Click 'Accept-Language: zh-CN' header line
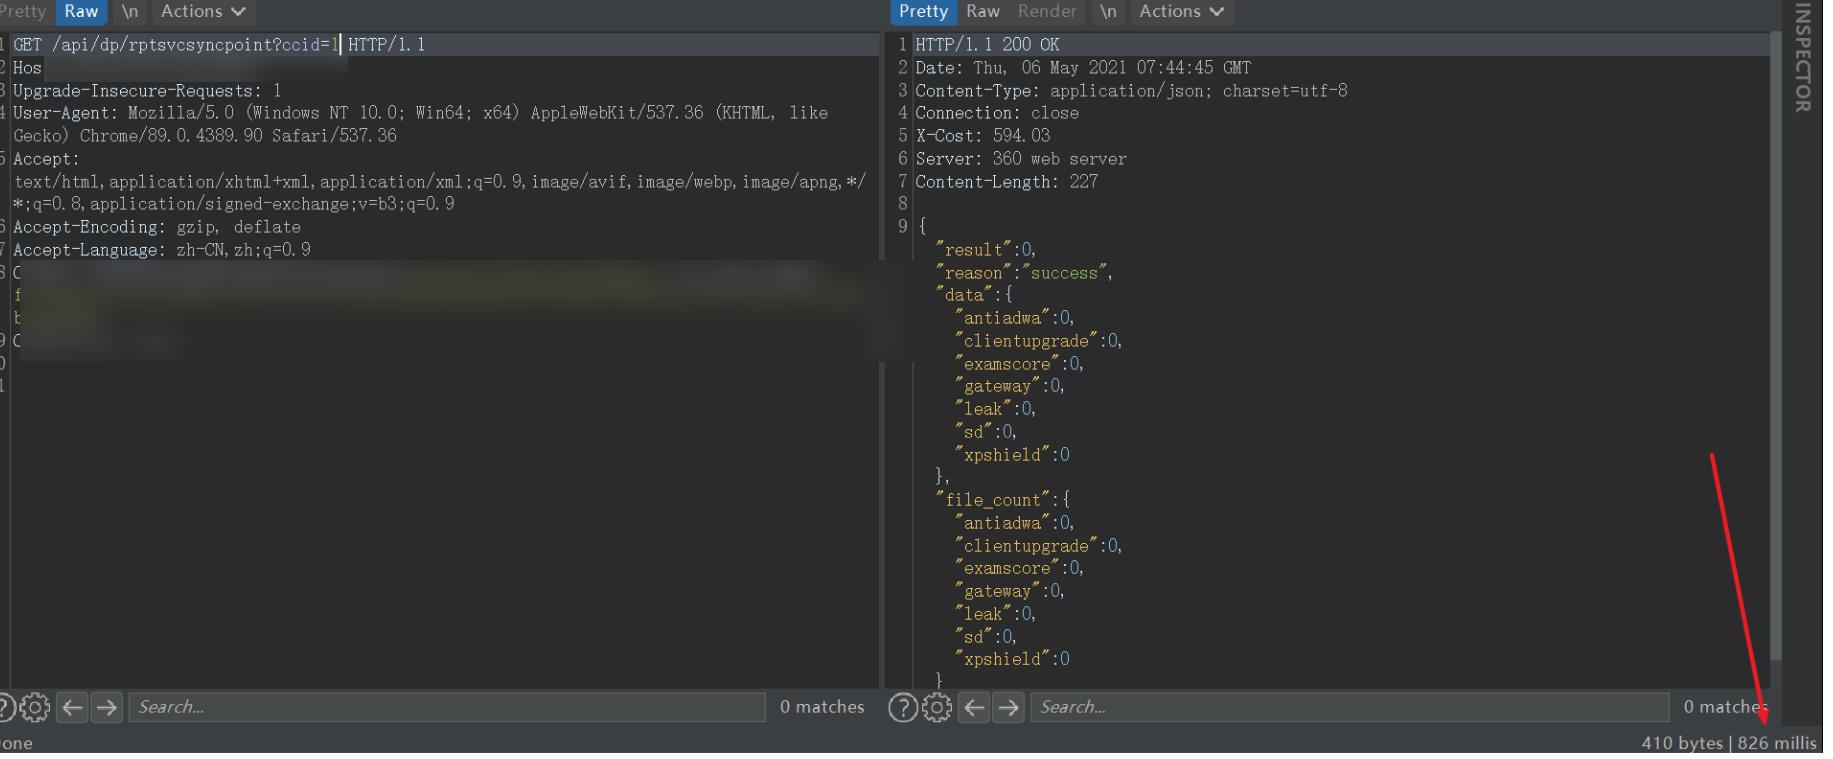Image resolution: width=1833 pixels, height=759 pixels. click(162, 250)
